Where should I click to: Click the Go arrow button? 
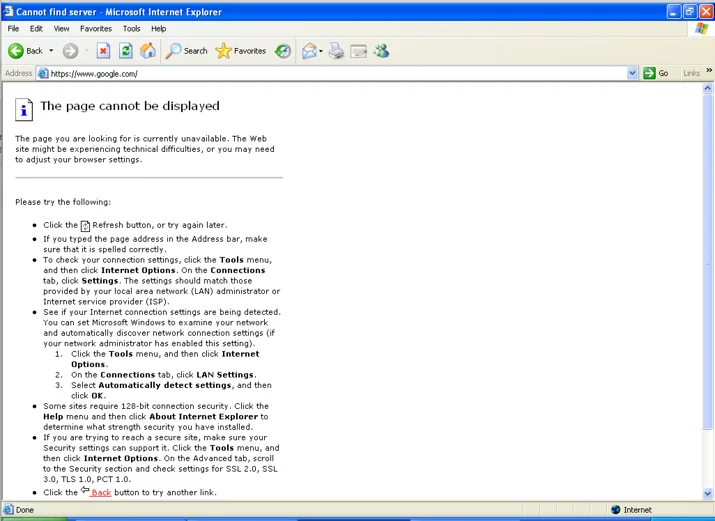pos(656,73)
